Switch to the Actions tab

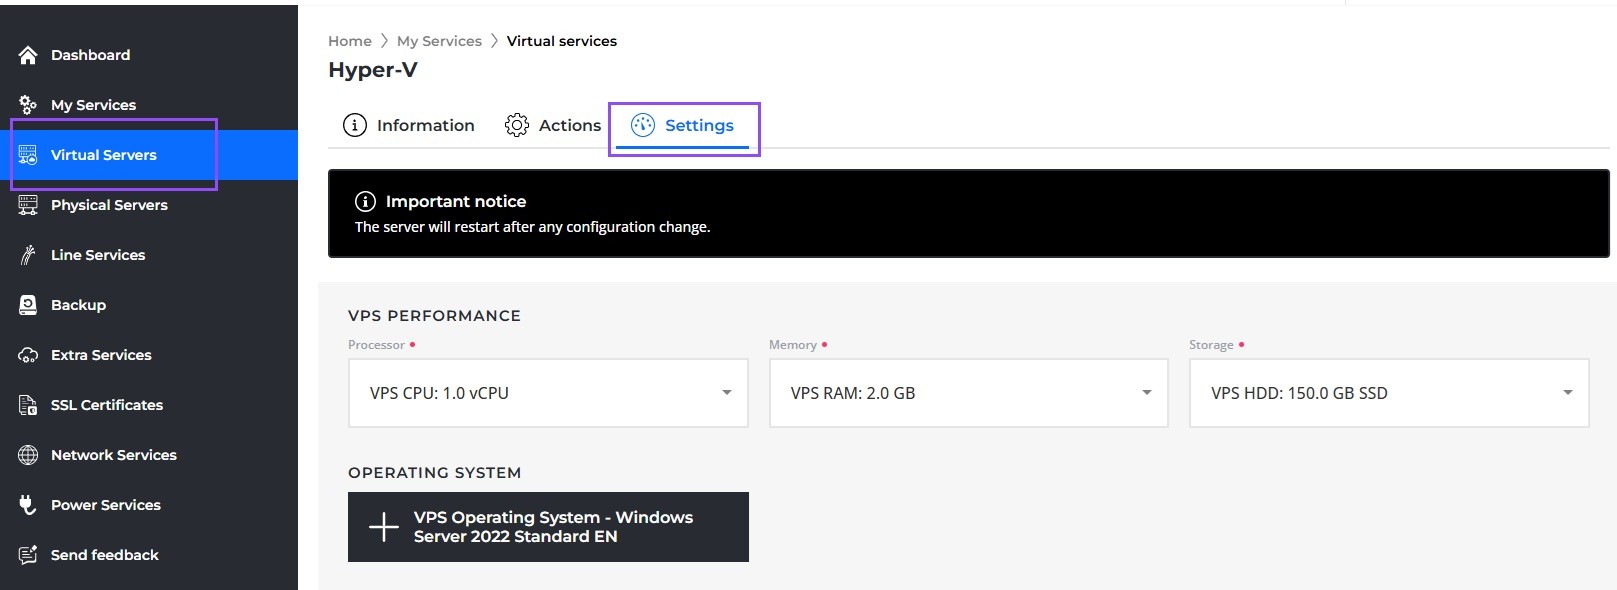click(553, 125)
